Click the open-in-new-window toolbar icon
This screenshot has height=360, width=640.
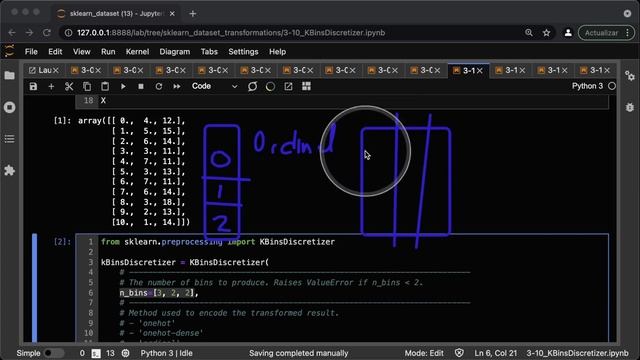point(288,86)
